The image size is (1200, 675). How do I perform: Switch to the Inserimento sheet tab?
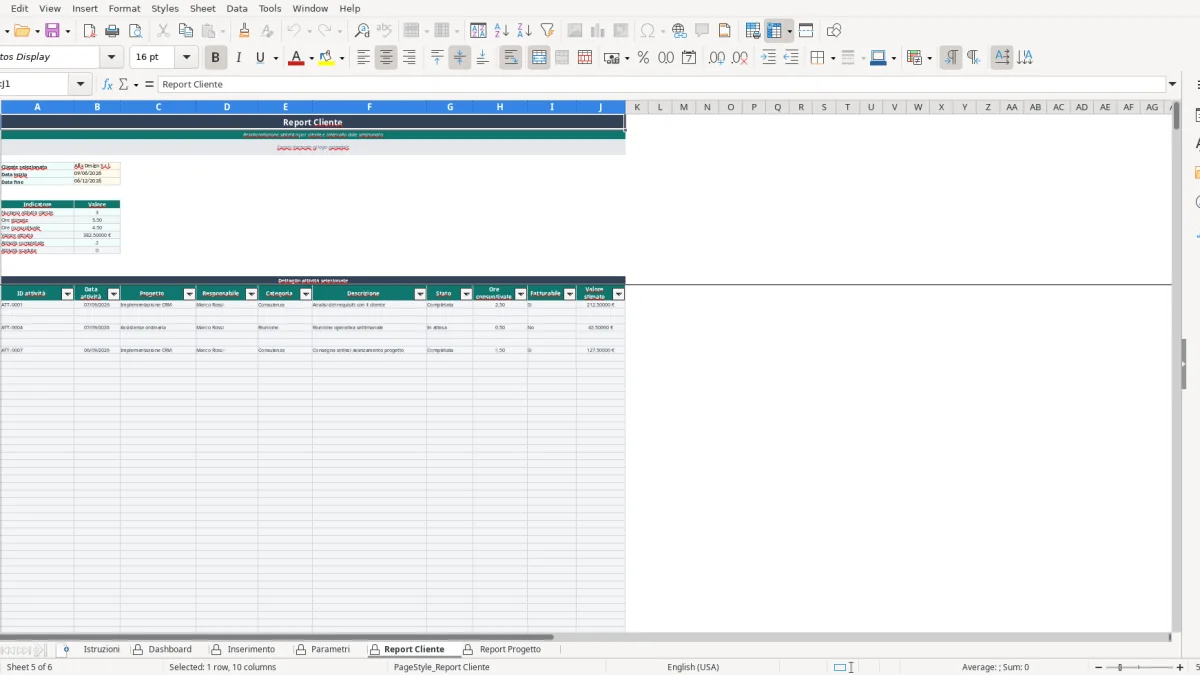tap(250, 650)
